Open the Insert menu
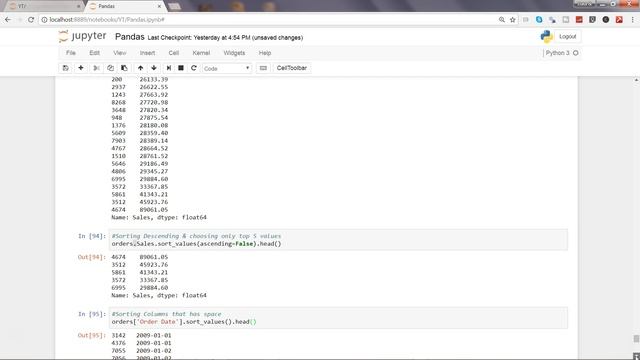Image resolution: width=640 pixels, height=360 pixels. (147, 53)
